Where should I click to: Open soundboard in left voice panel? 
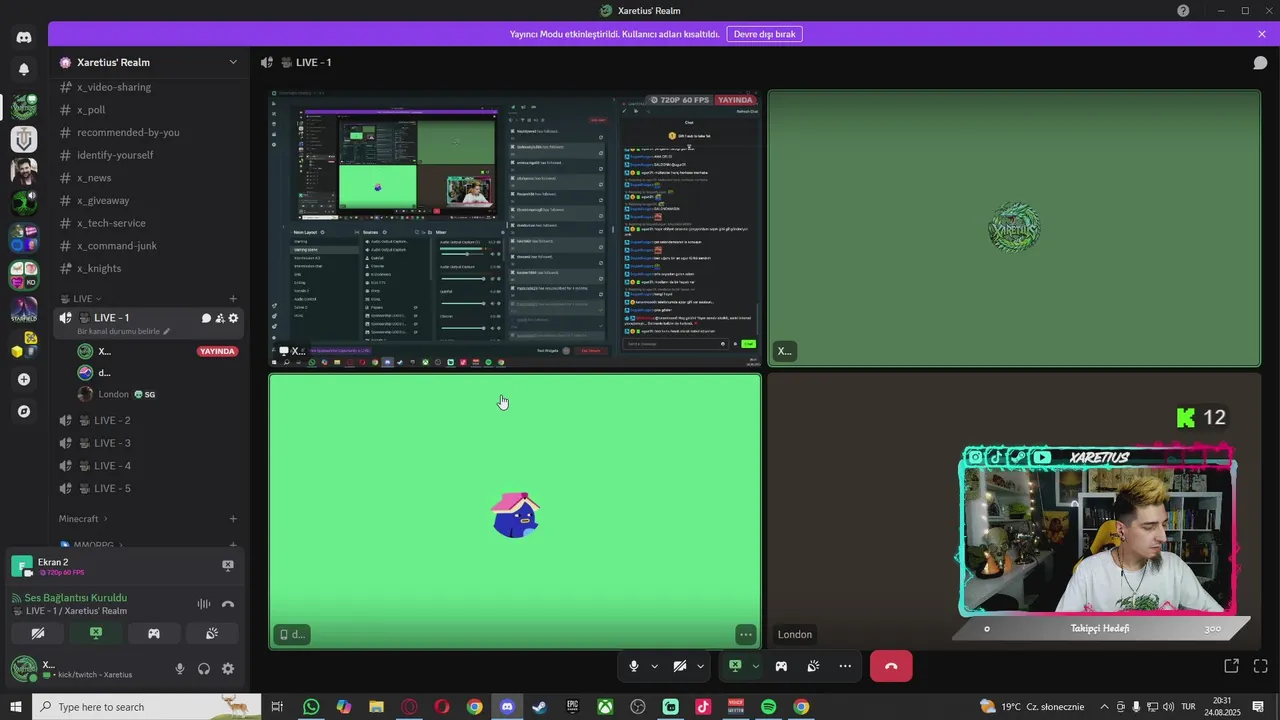tap(212, 633)
